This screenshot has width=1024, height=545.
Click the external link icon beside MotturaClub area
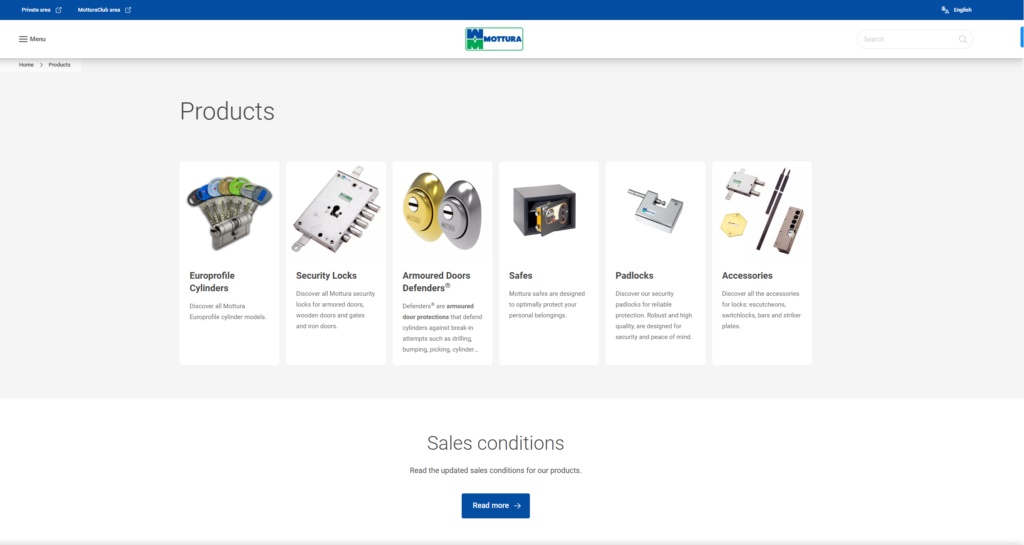coord(128,10)
